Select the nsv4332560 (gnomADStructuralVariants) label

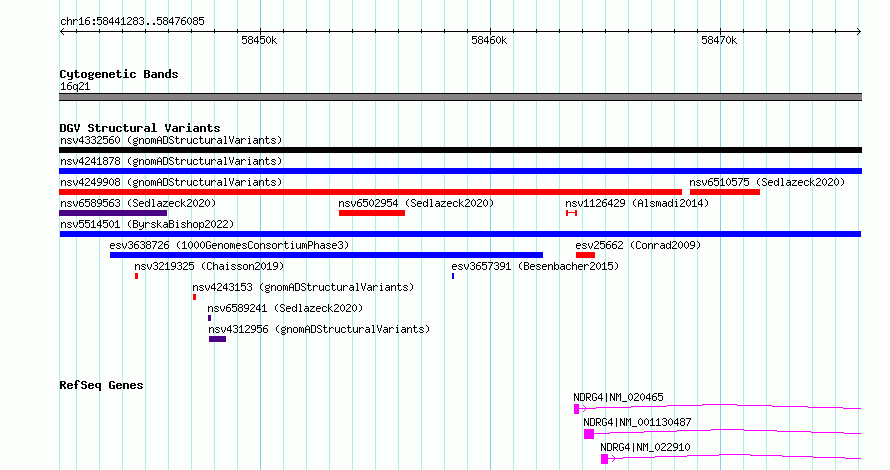tap(171, 140)
